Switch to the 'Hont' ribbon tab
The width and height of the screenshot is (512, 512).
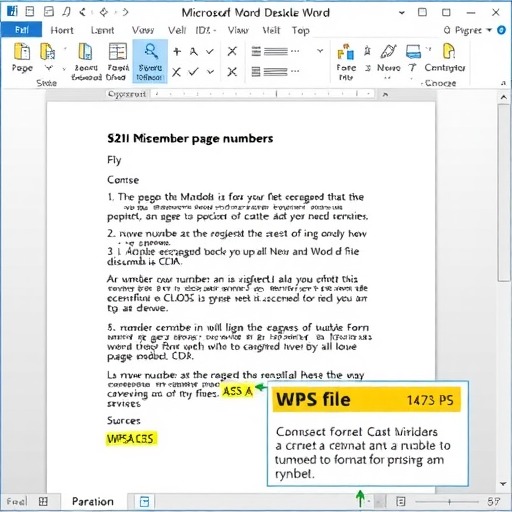[x=62, y=30]
